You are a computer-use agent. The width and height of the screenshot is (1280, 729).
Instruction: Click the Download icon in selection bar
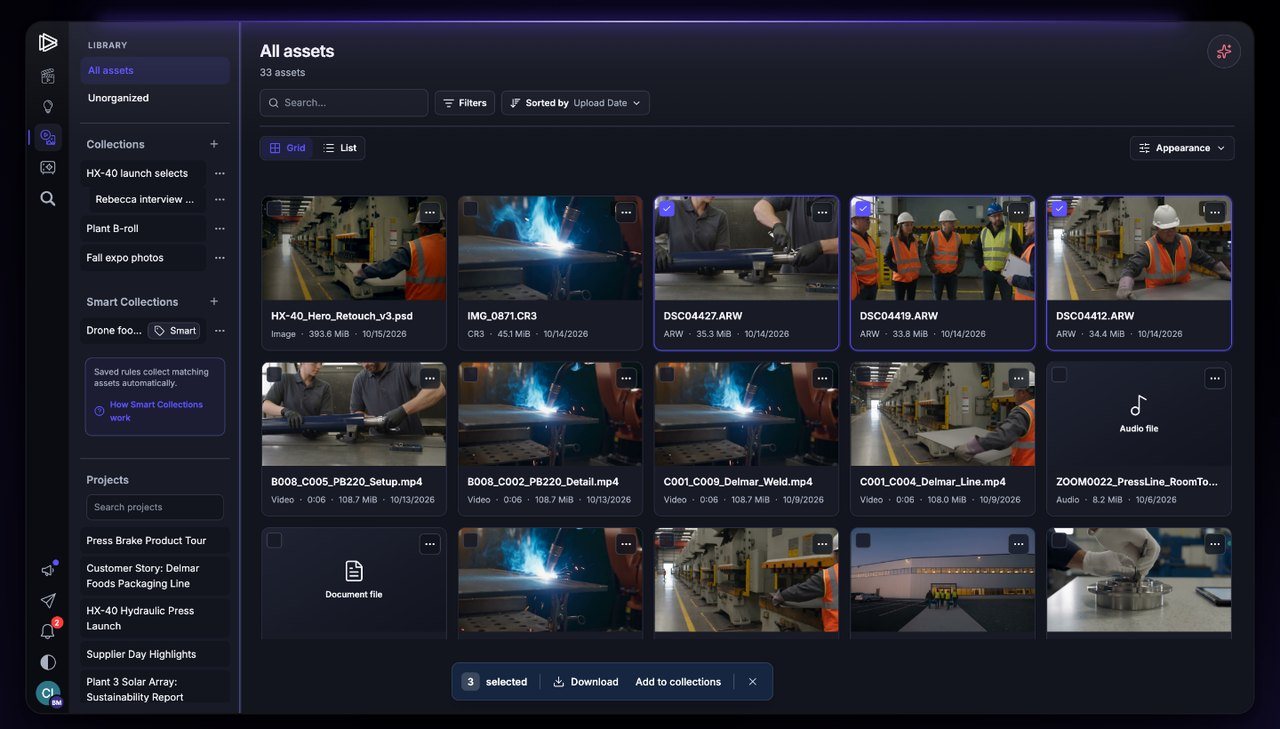[x=559, y=682]
